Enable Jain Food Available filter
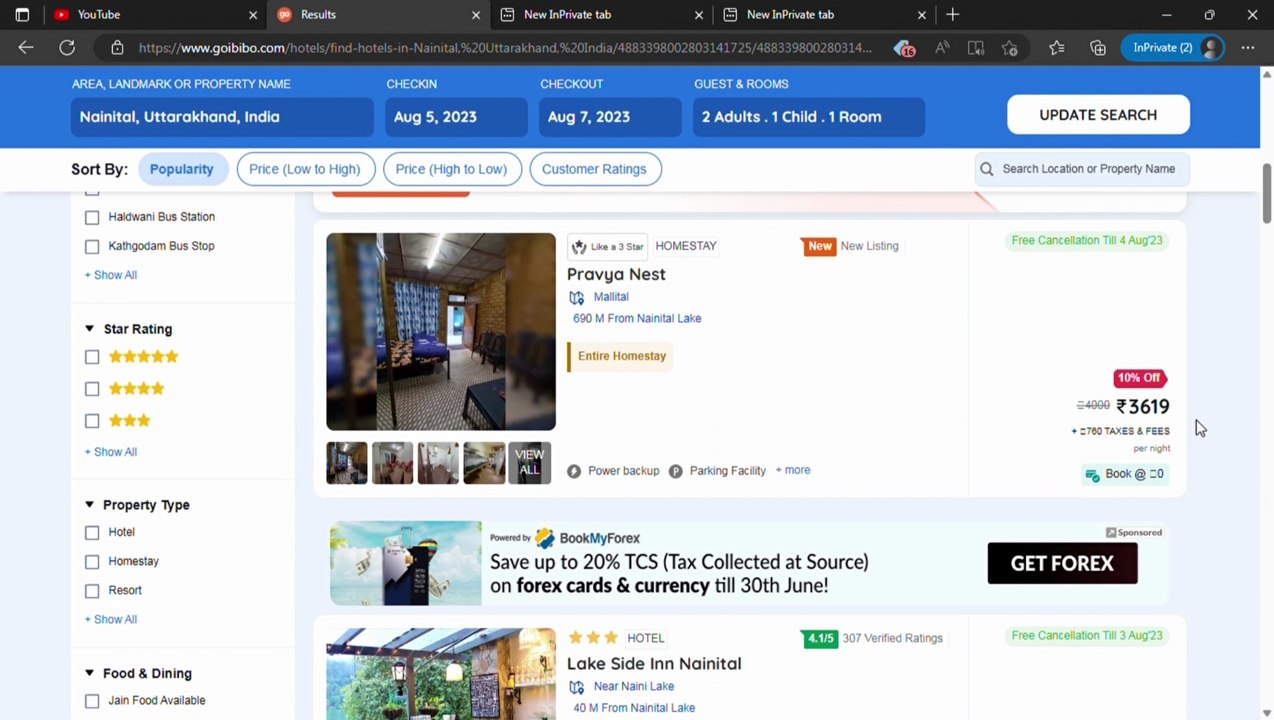The width and height of the screenshot is (1274, 720). (92, 702)
